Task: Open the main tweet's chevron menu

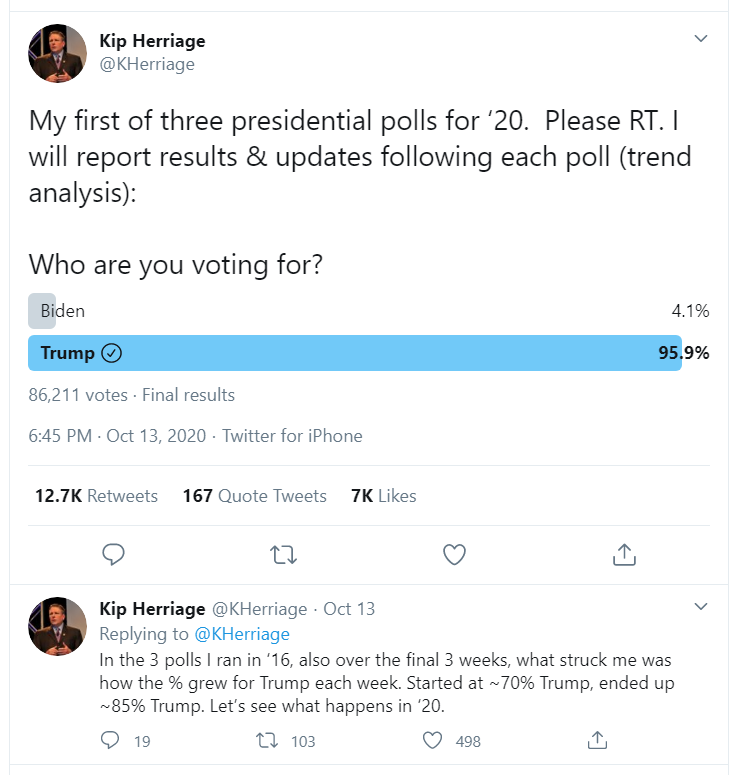Action: tap(701, 39)
